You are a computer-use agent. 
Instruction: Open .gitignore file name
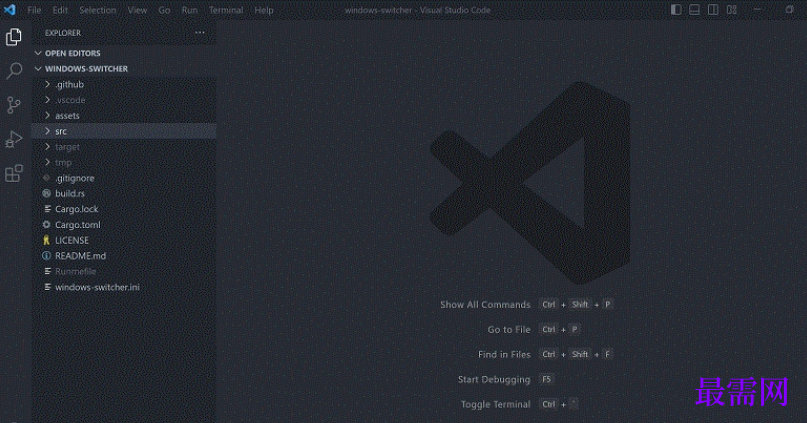[75, 178]
